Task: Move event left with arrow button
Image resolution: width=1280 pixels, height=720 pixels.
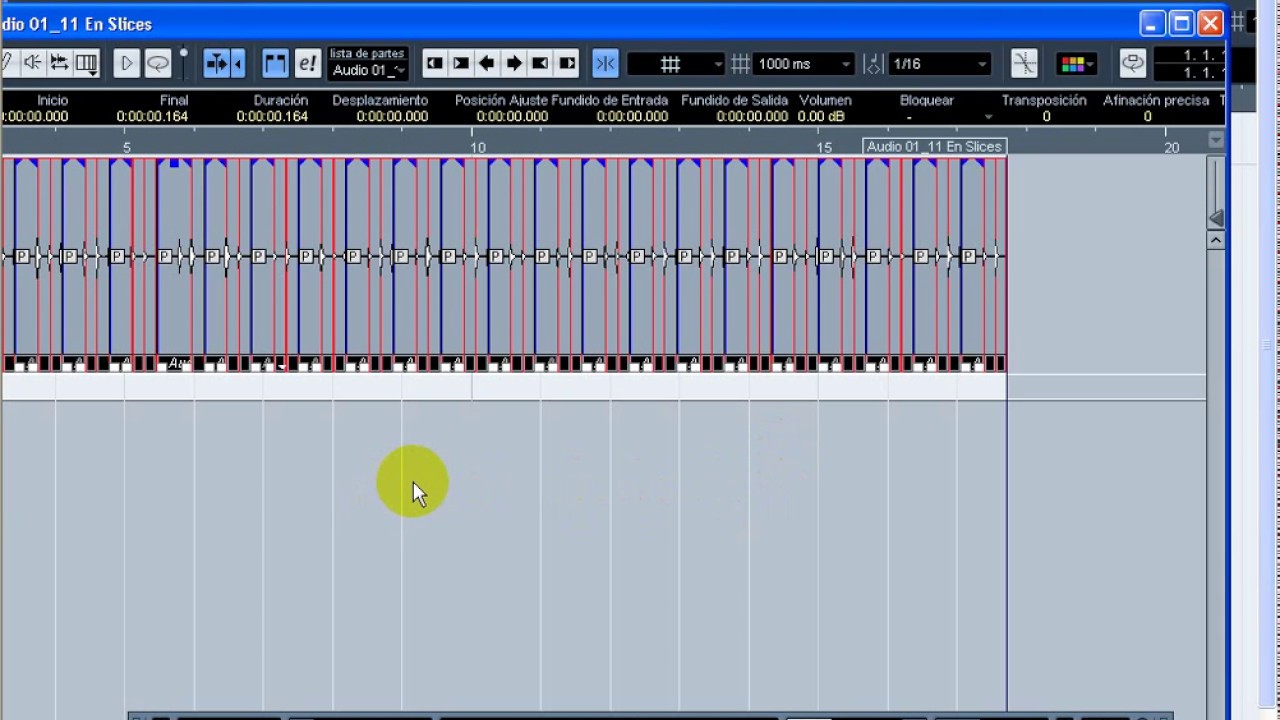Action: pos(487,63)
